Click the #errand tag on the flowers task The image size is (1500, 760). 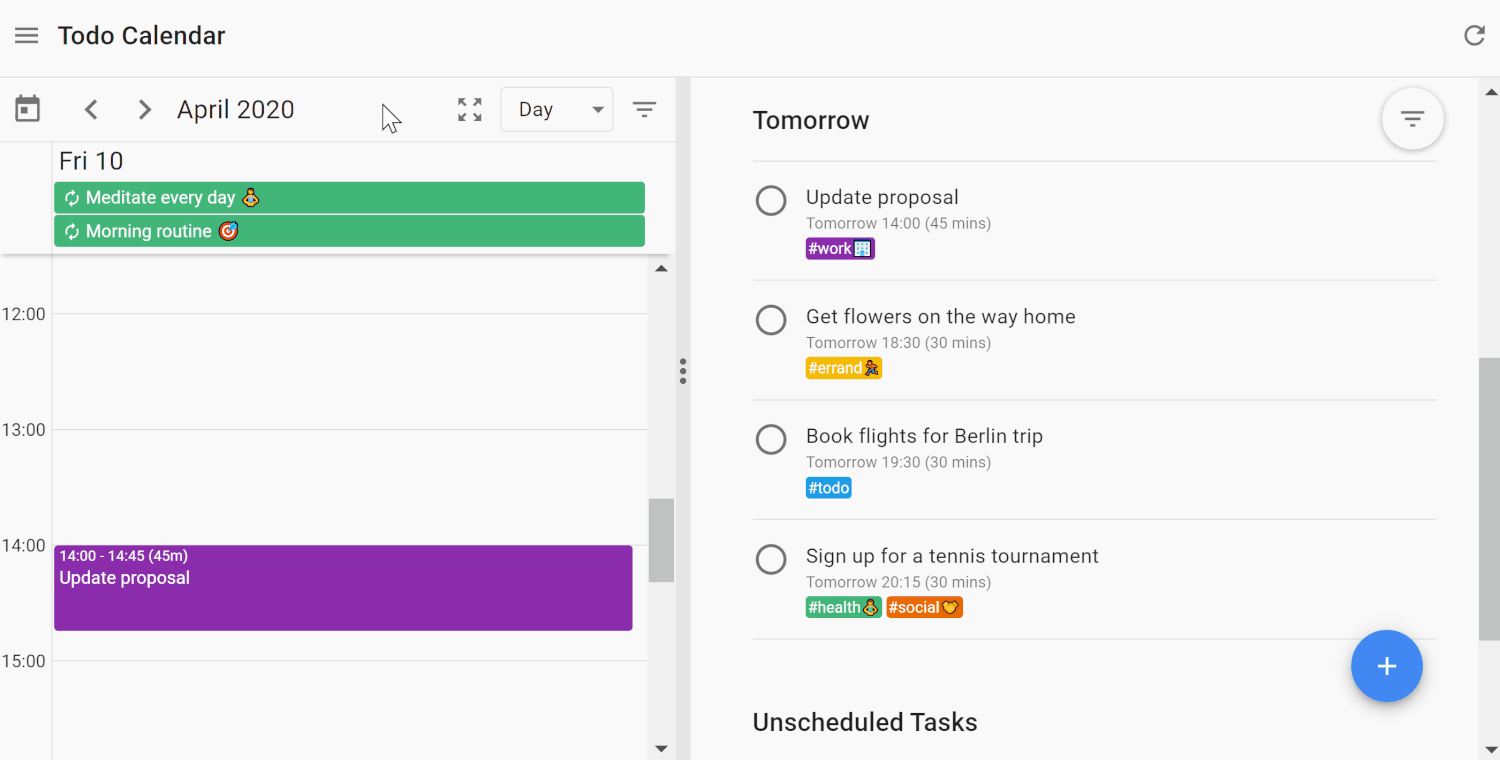pyautogui.click(x=844, y=368)
